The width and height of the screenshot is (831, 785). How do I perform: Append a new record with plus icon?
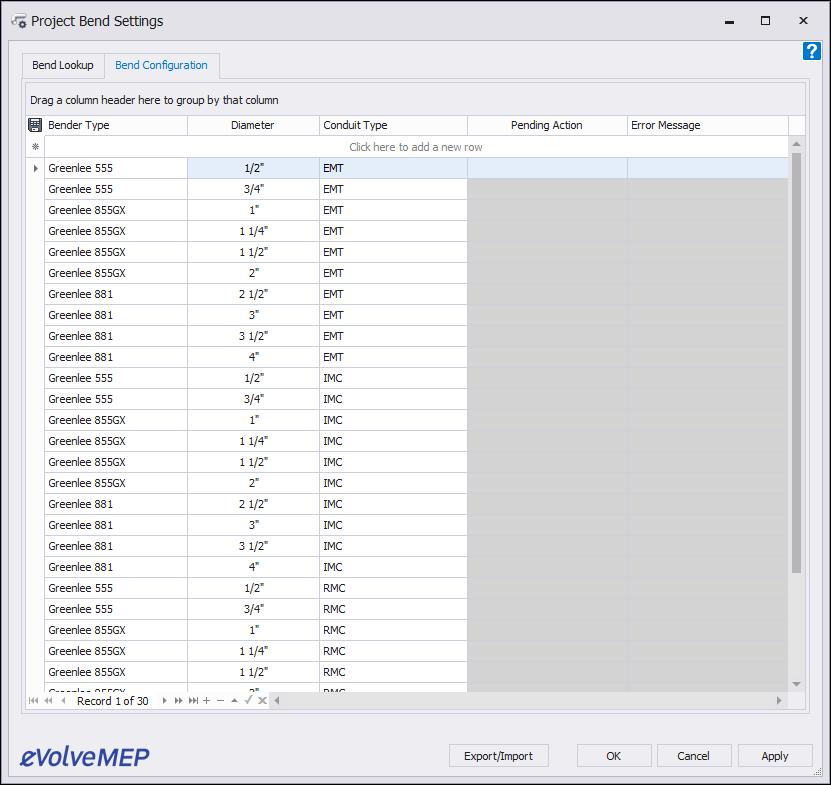[207, 701]
